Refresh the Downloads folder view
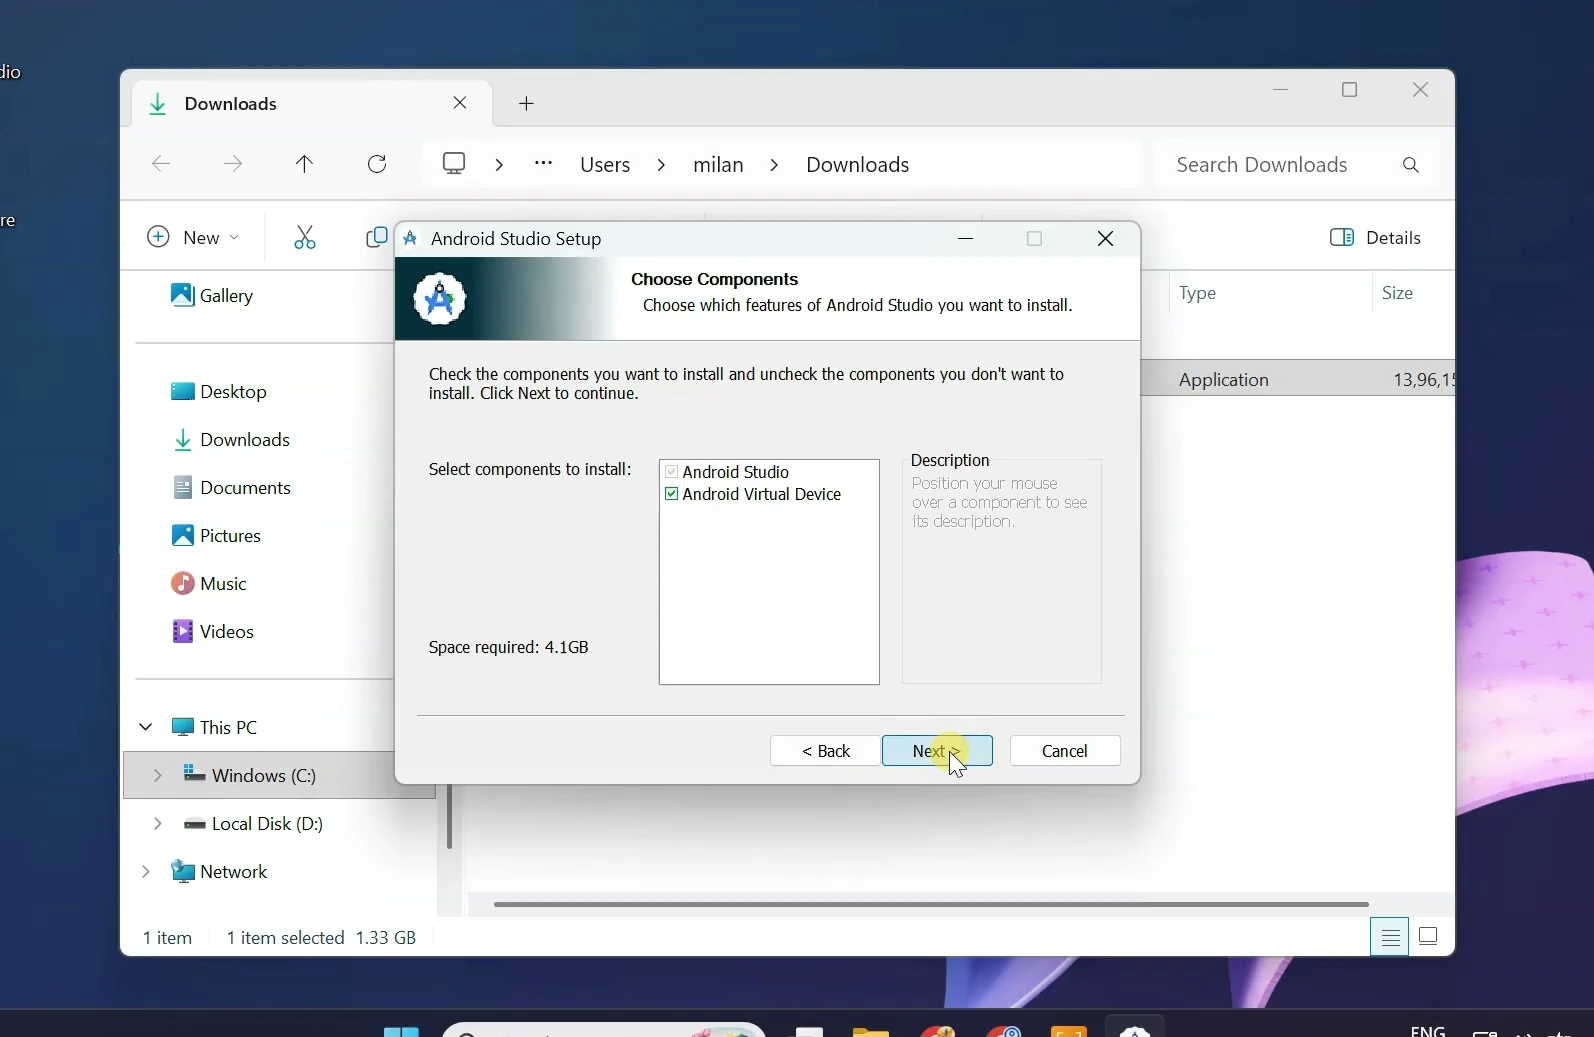This screenshot has width=1594, height=1037. click(377, 165)
